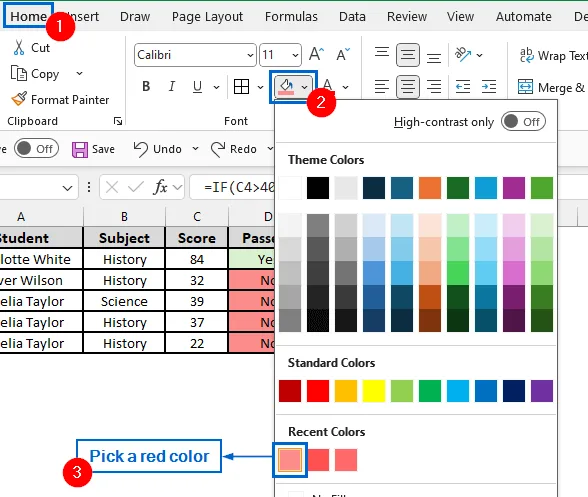The height and width of the screenshot is (497, 588).
Task: Click the Save floppy disk icon
Action: [80, 149]
